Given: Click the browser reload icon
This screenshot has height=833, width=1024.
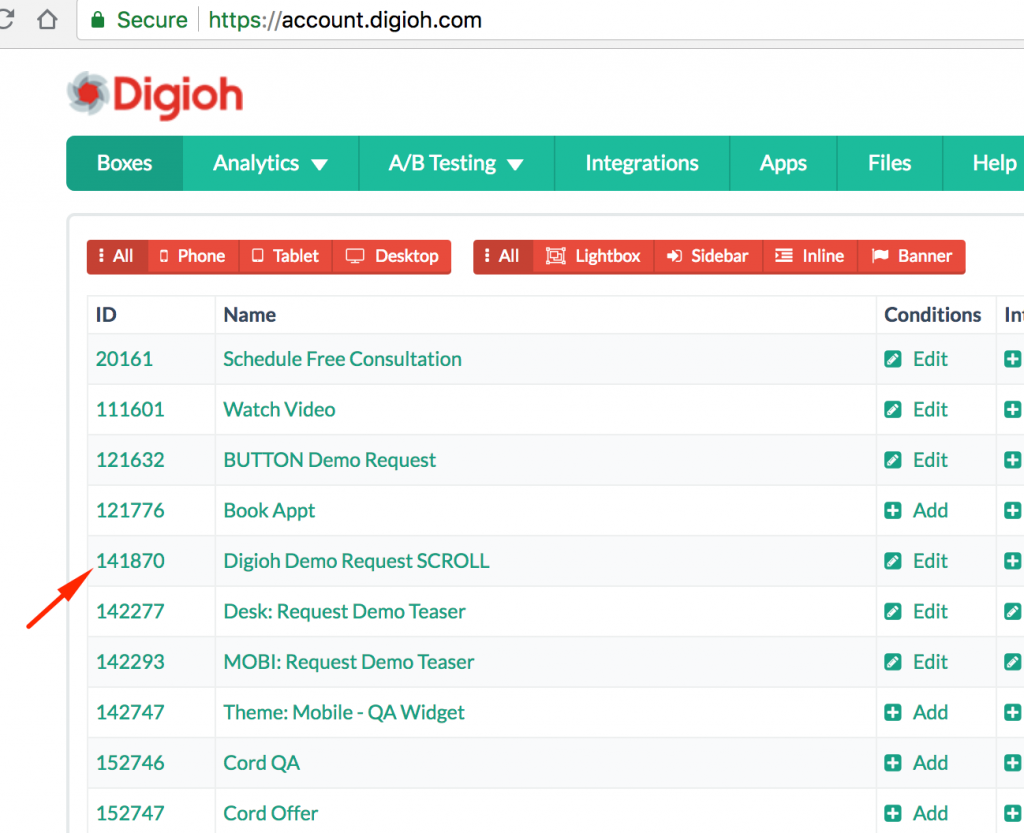Looking at the screenshot, I should click(6, 20).
